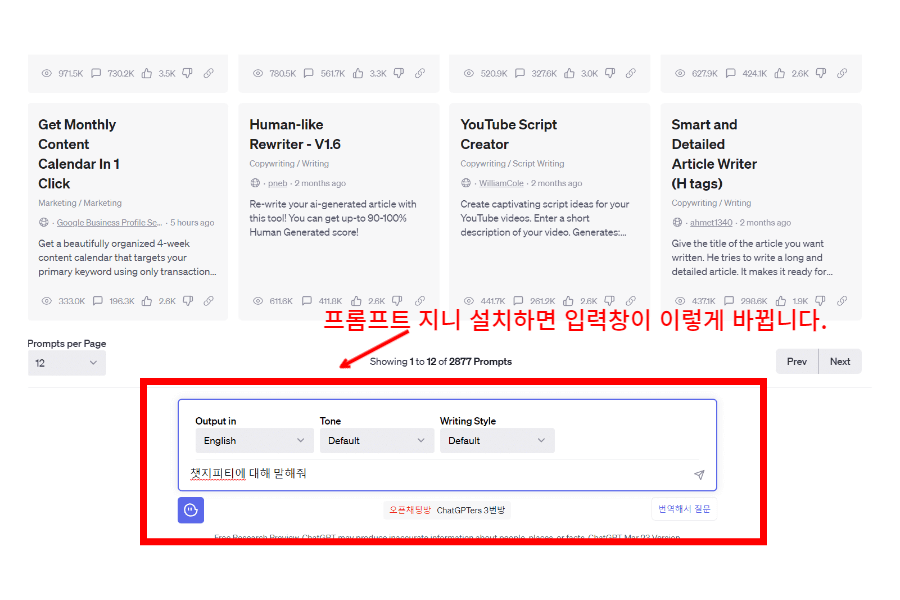The width and height of the screenshot is (900, 600).
Task: Click the copy link icon on YouTube Script Creator card
Action: 630,300
